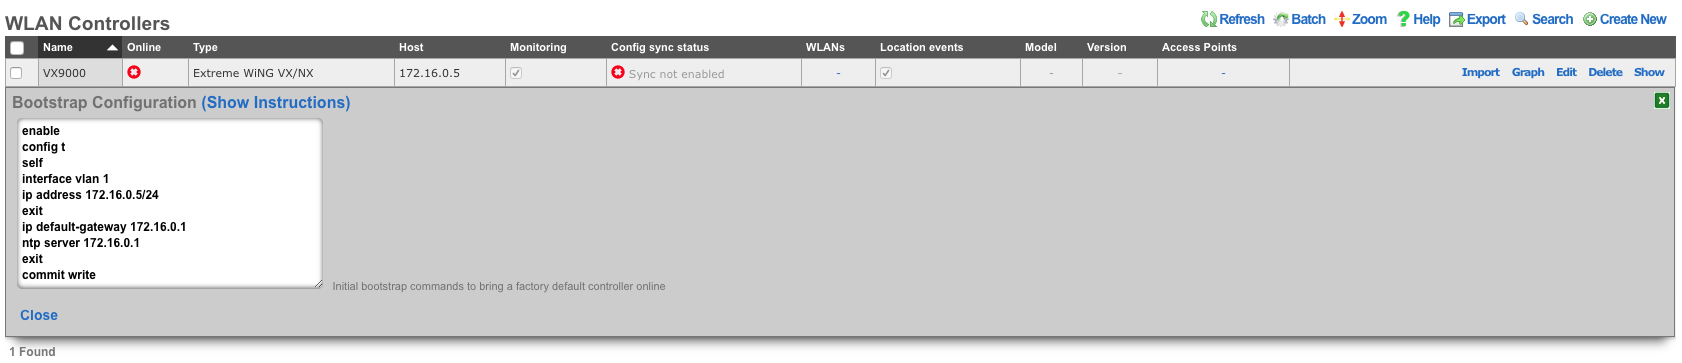
Task: Check the select-all checkbox in the header row
Action: click(17, 48)
